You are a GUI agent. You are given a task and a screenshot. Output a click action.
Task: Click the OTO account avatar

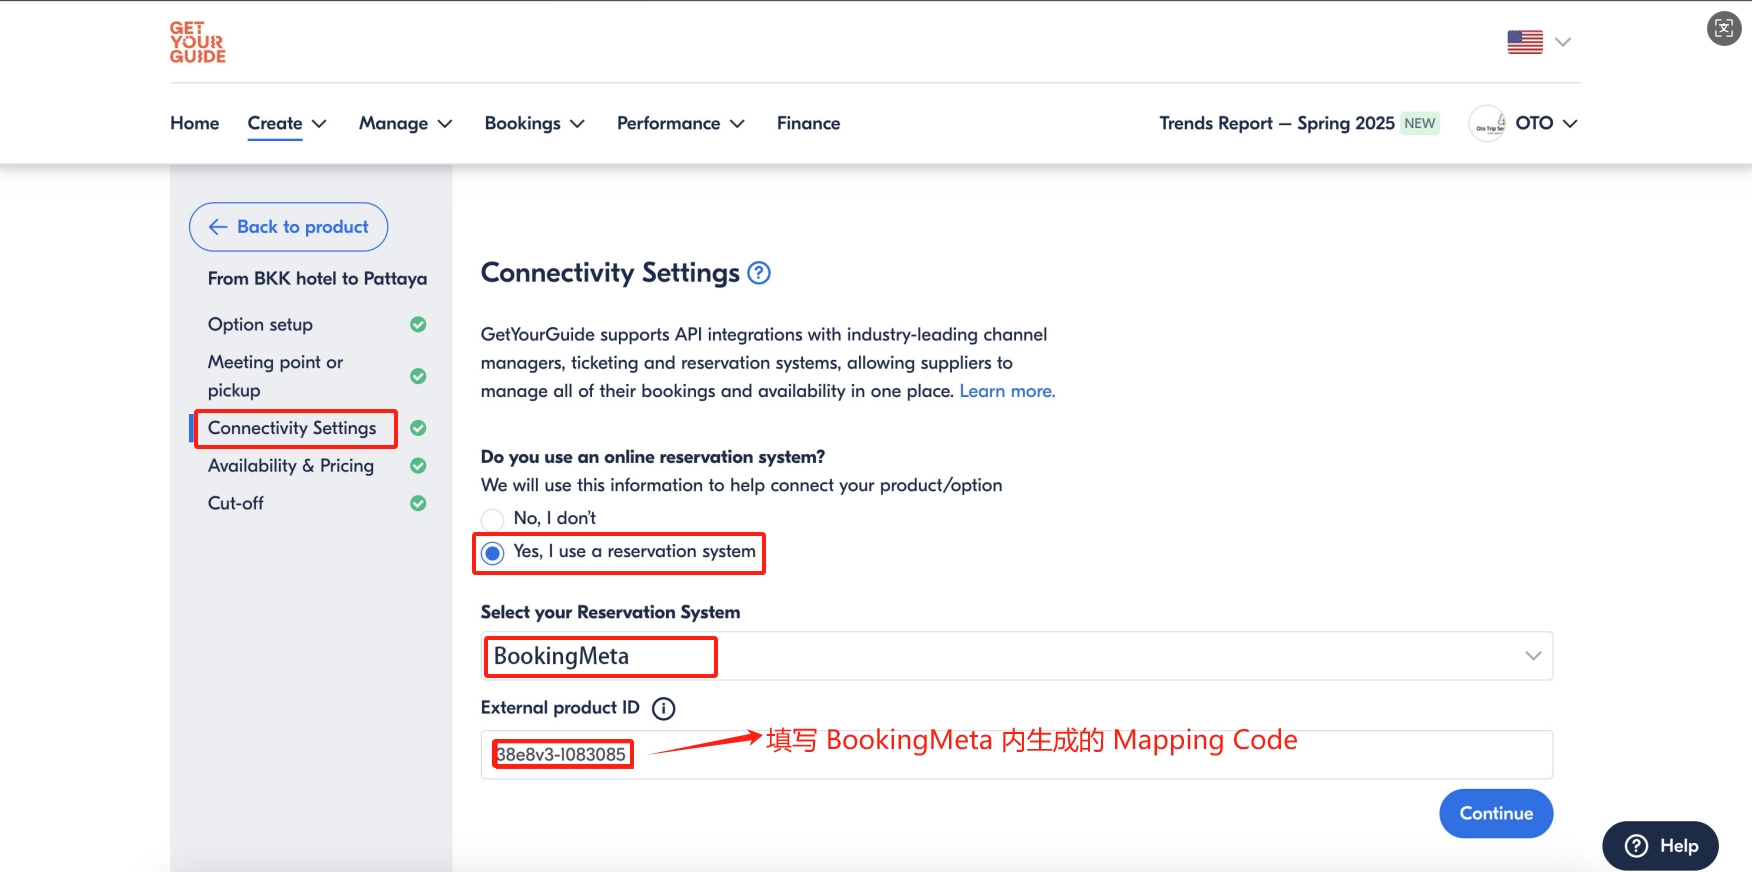(1487, 124)
